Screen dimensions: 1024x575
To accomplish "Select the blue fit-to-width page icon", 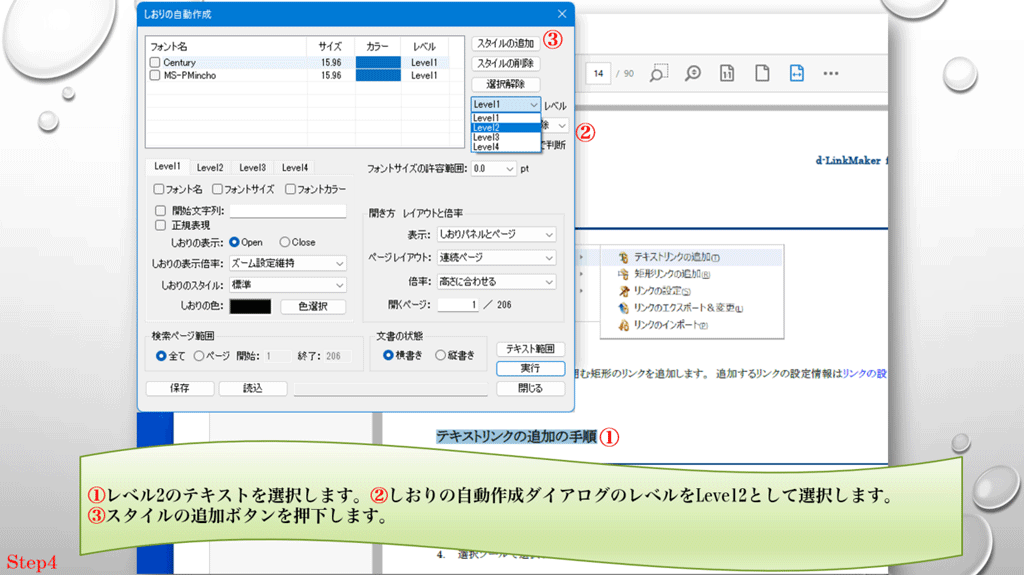I will (796, 73).
